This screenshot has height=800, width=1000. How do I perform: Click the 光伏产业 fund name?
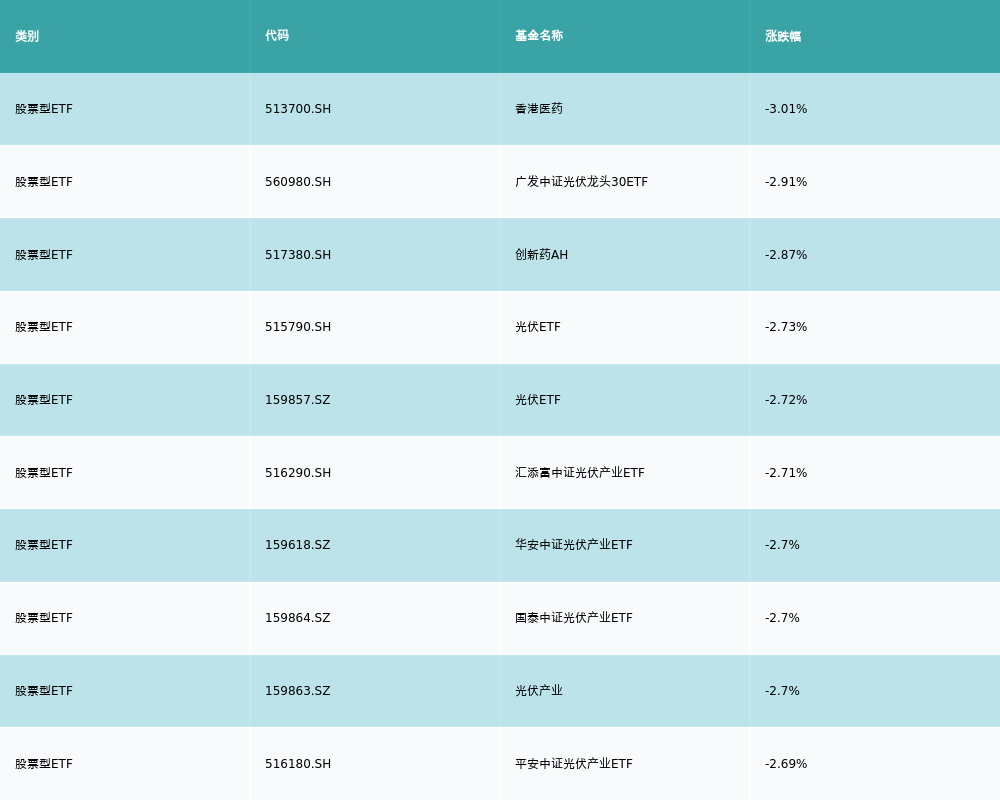[x=539, y=691]
